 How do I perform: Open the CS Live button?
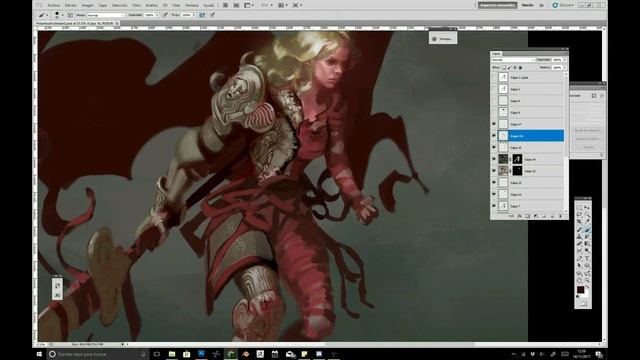563,5
